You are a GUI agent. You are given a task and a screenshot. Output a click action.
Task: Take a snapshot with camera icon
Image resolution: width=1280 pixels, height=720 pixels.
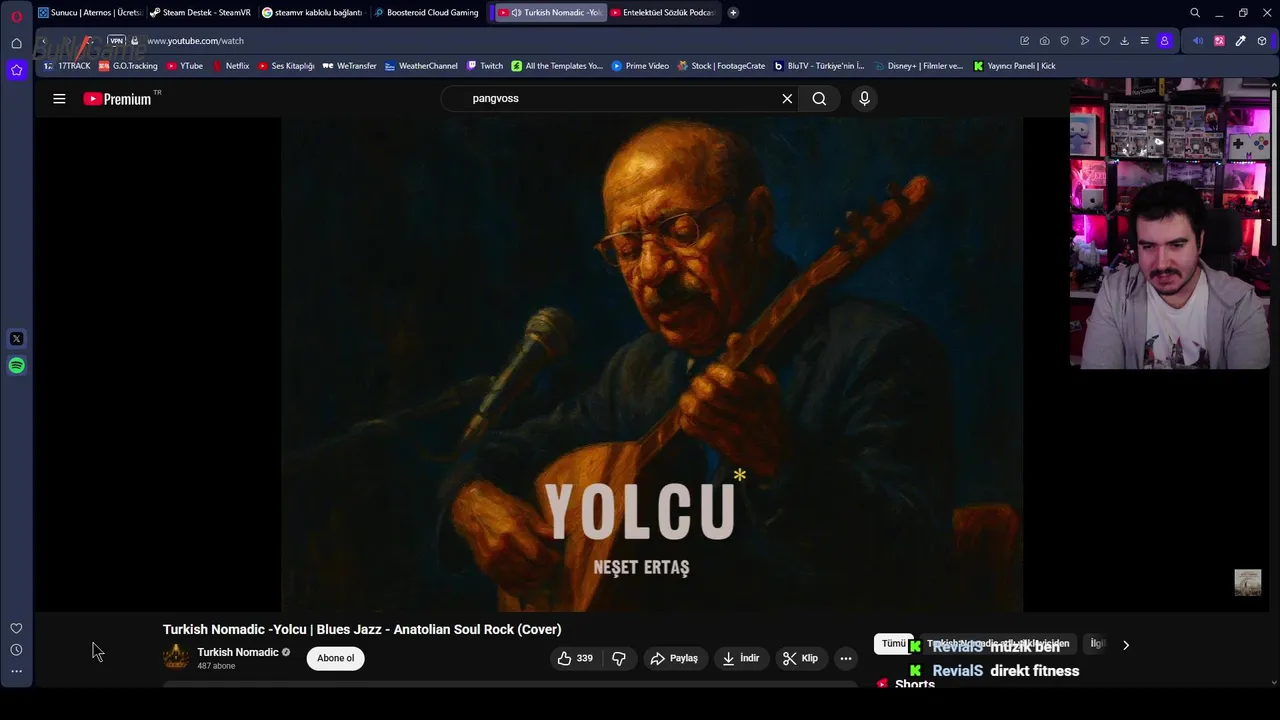(x=1044, y=41)
